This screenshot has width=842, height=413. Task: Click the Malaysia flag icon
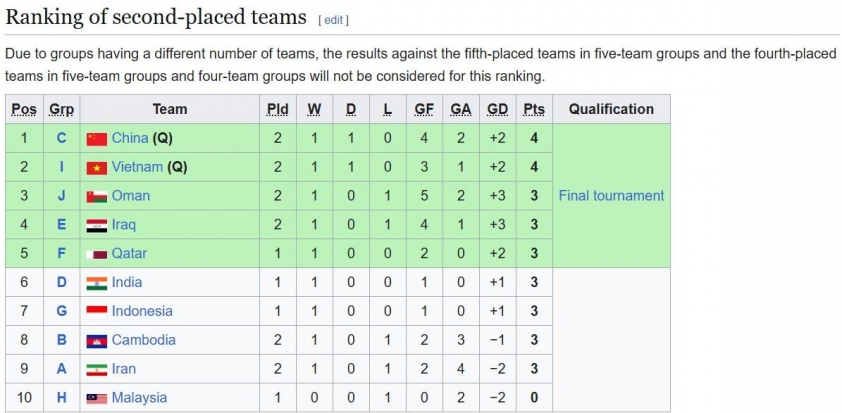pos(97,398)
